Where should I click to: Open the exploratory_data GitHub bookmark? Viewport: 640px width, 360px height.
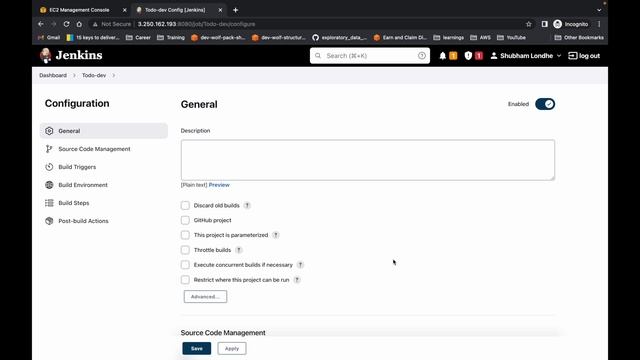pos(339,38)
